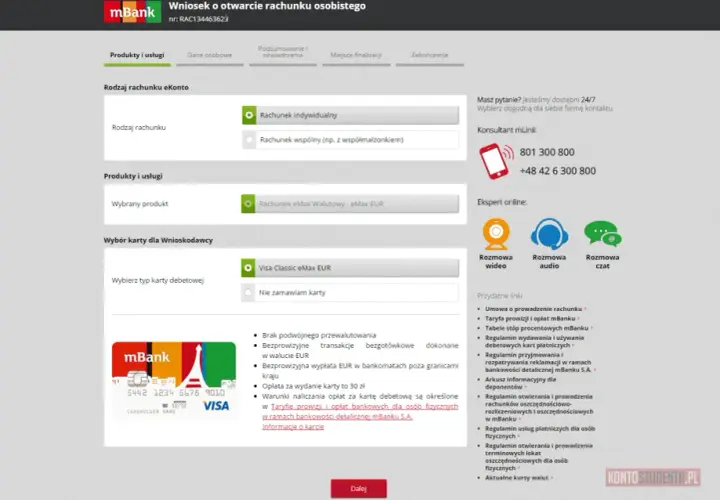Viewport: 720px width, 500px height.
Task: Open Regulamin terminowych lokat oszczędnościowych link
Action: click(x=539, y=457)
